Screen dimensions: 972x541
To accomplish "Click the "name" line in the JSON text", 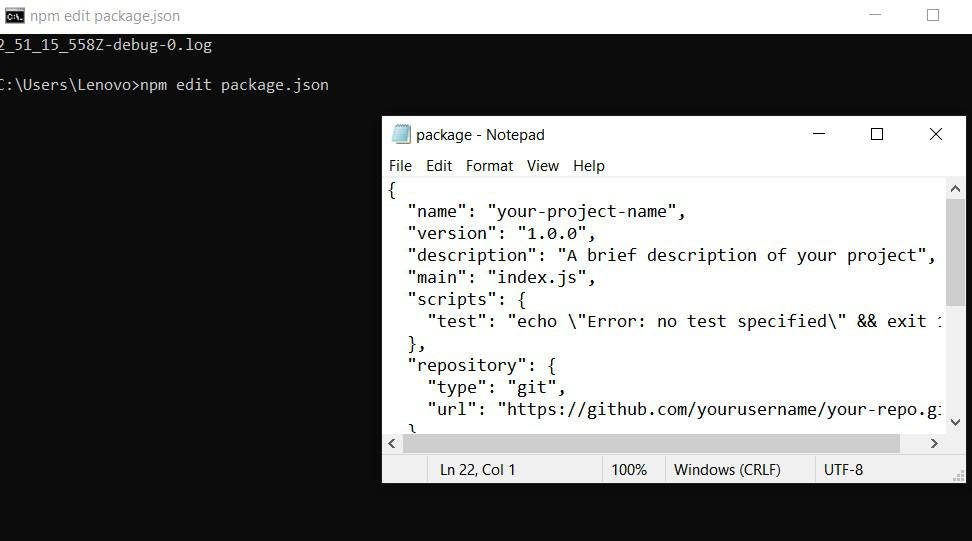I will (546, 211).
